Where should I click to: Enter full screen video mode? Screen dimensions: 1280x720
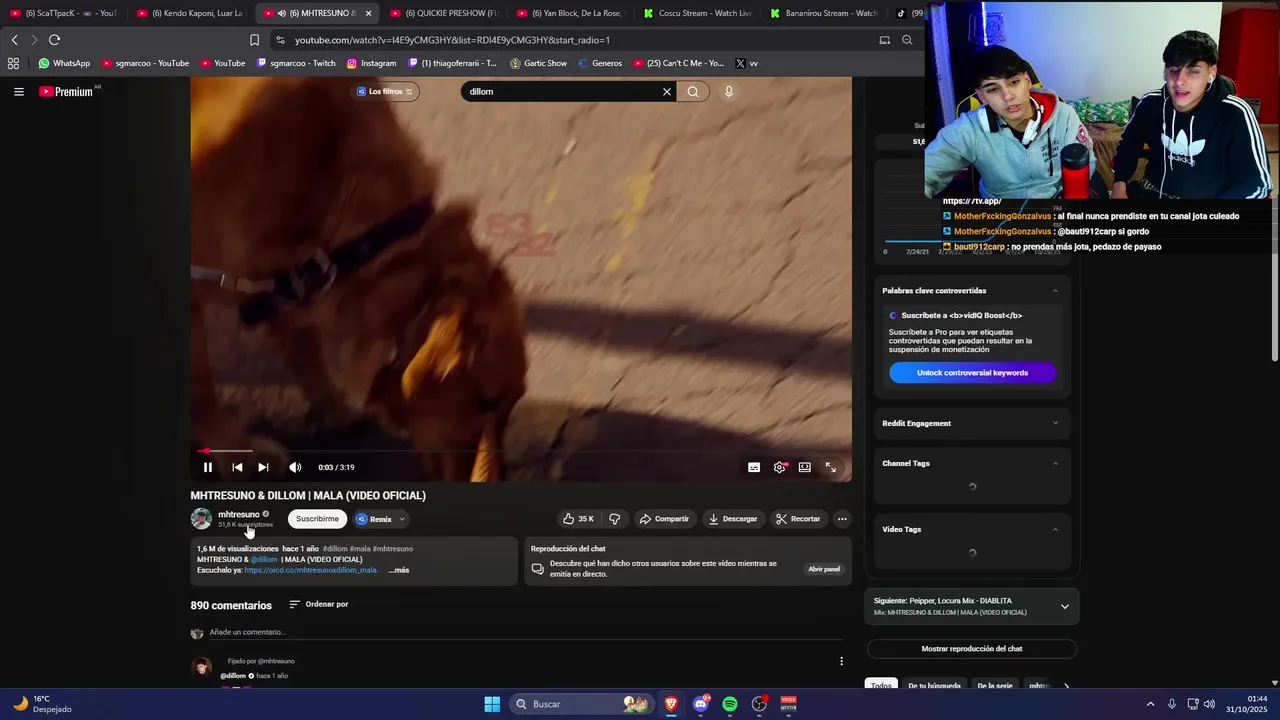[831, 467]
